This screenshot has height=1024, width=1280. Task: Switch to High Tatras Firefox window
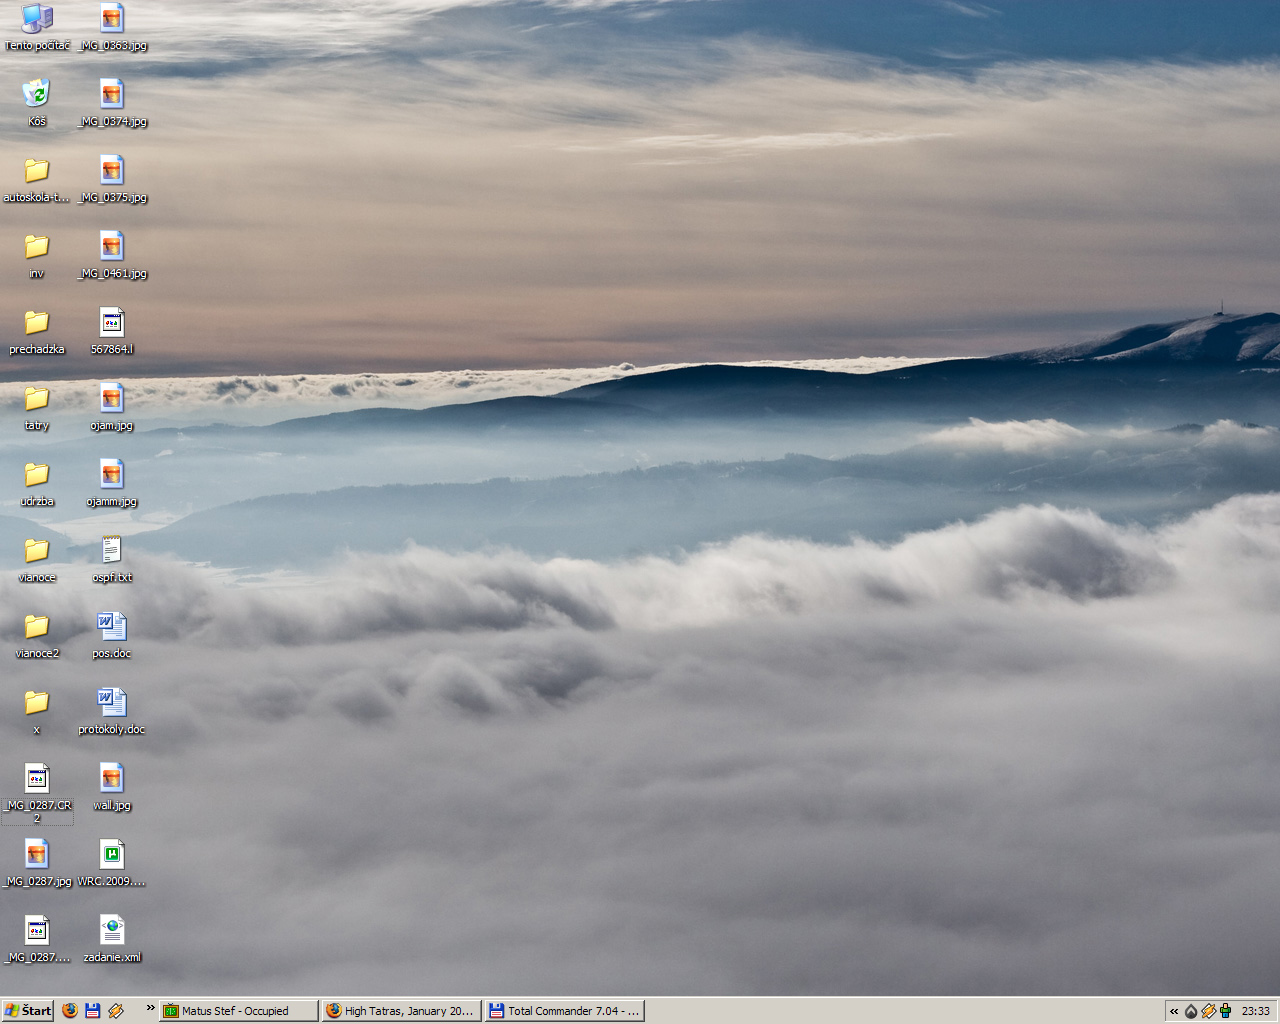[x=402, y=1011]
